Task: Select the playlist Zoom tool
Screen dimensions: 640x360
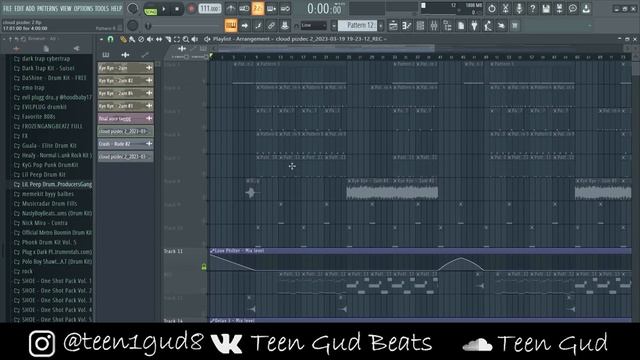Action: point(186,39)
